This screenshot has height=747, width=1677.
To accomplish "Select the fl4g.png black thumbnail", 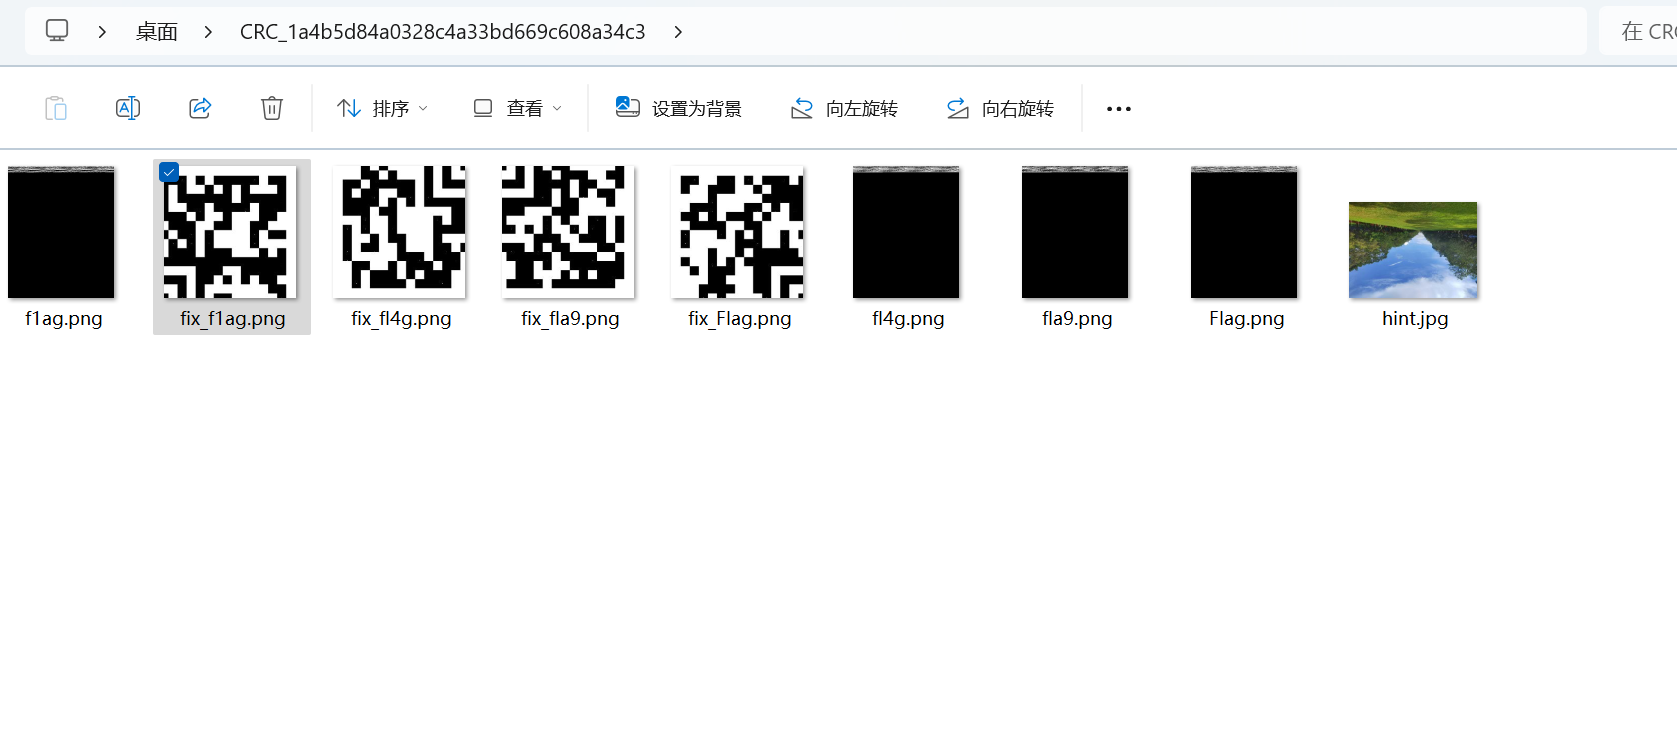I will [906, 232].
